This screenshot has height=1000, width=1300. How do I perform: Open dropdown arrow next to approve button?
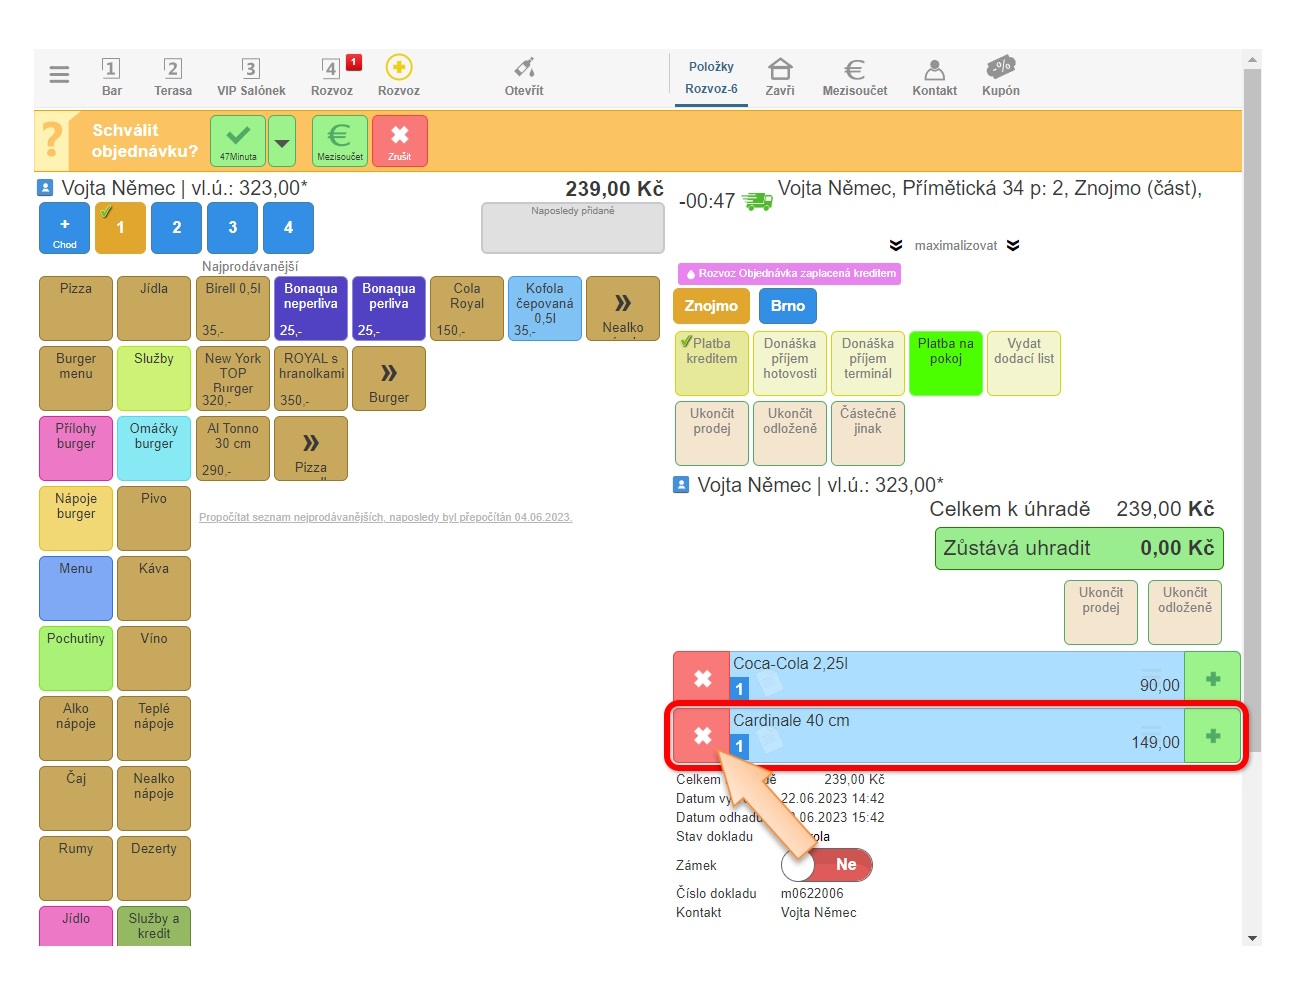point(283,142)
